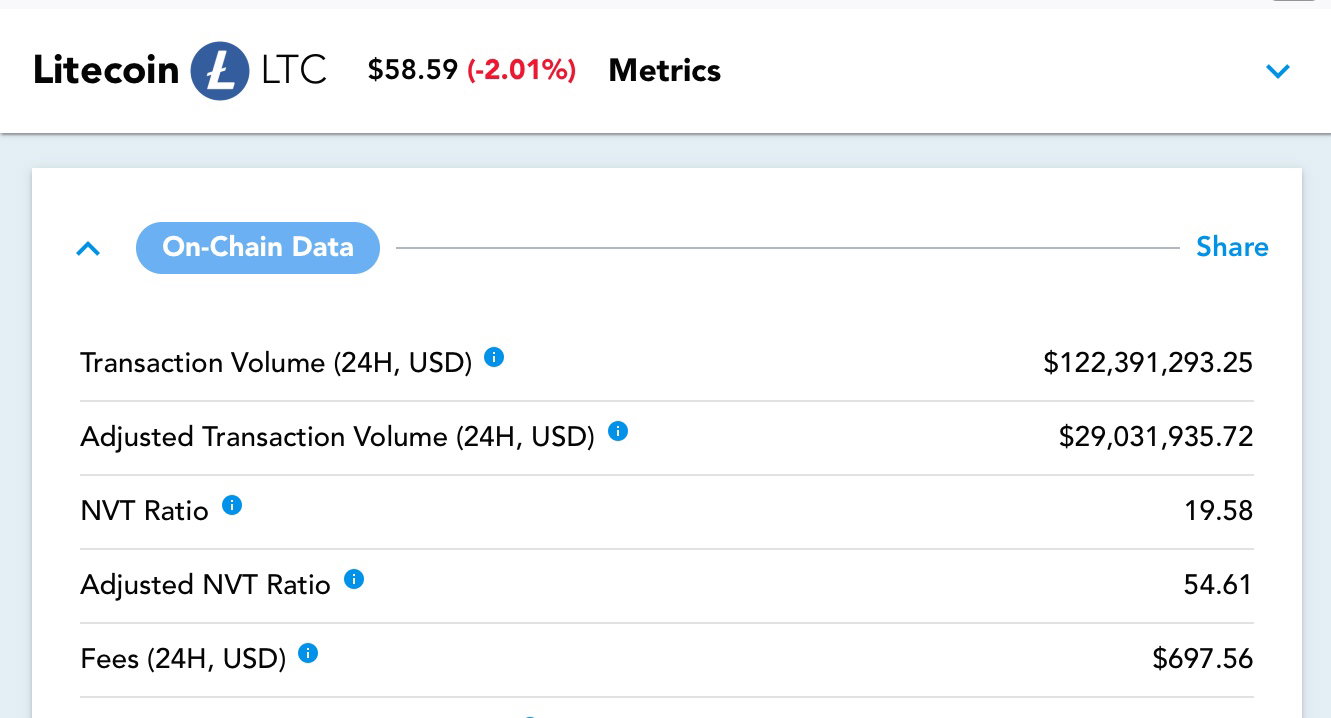The image size is (1331, 718).
Task: Click the Adjusted NVT Ratio info icon
Action: click(354, 579)
